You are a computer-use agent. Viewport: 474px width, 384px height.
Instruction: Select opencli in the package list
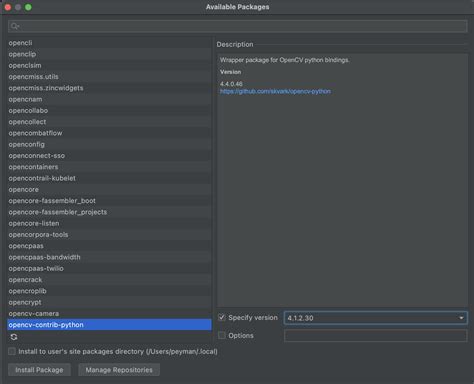pos(109,43)
